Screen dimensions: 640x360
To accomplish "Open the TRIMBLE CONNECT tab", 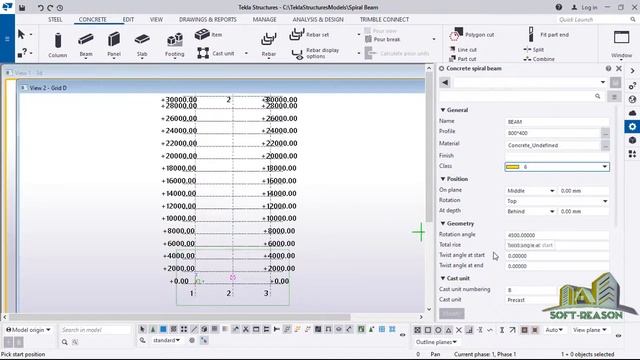I will pos(384,20).
